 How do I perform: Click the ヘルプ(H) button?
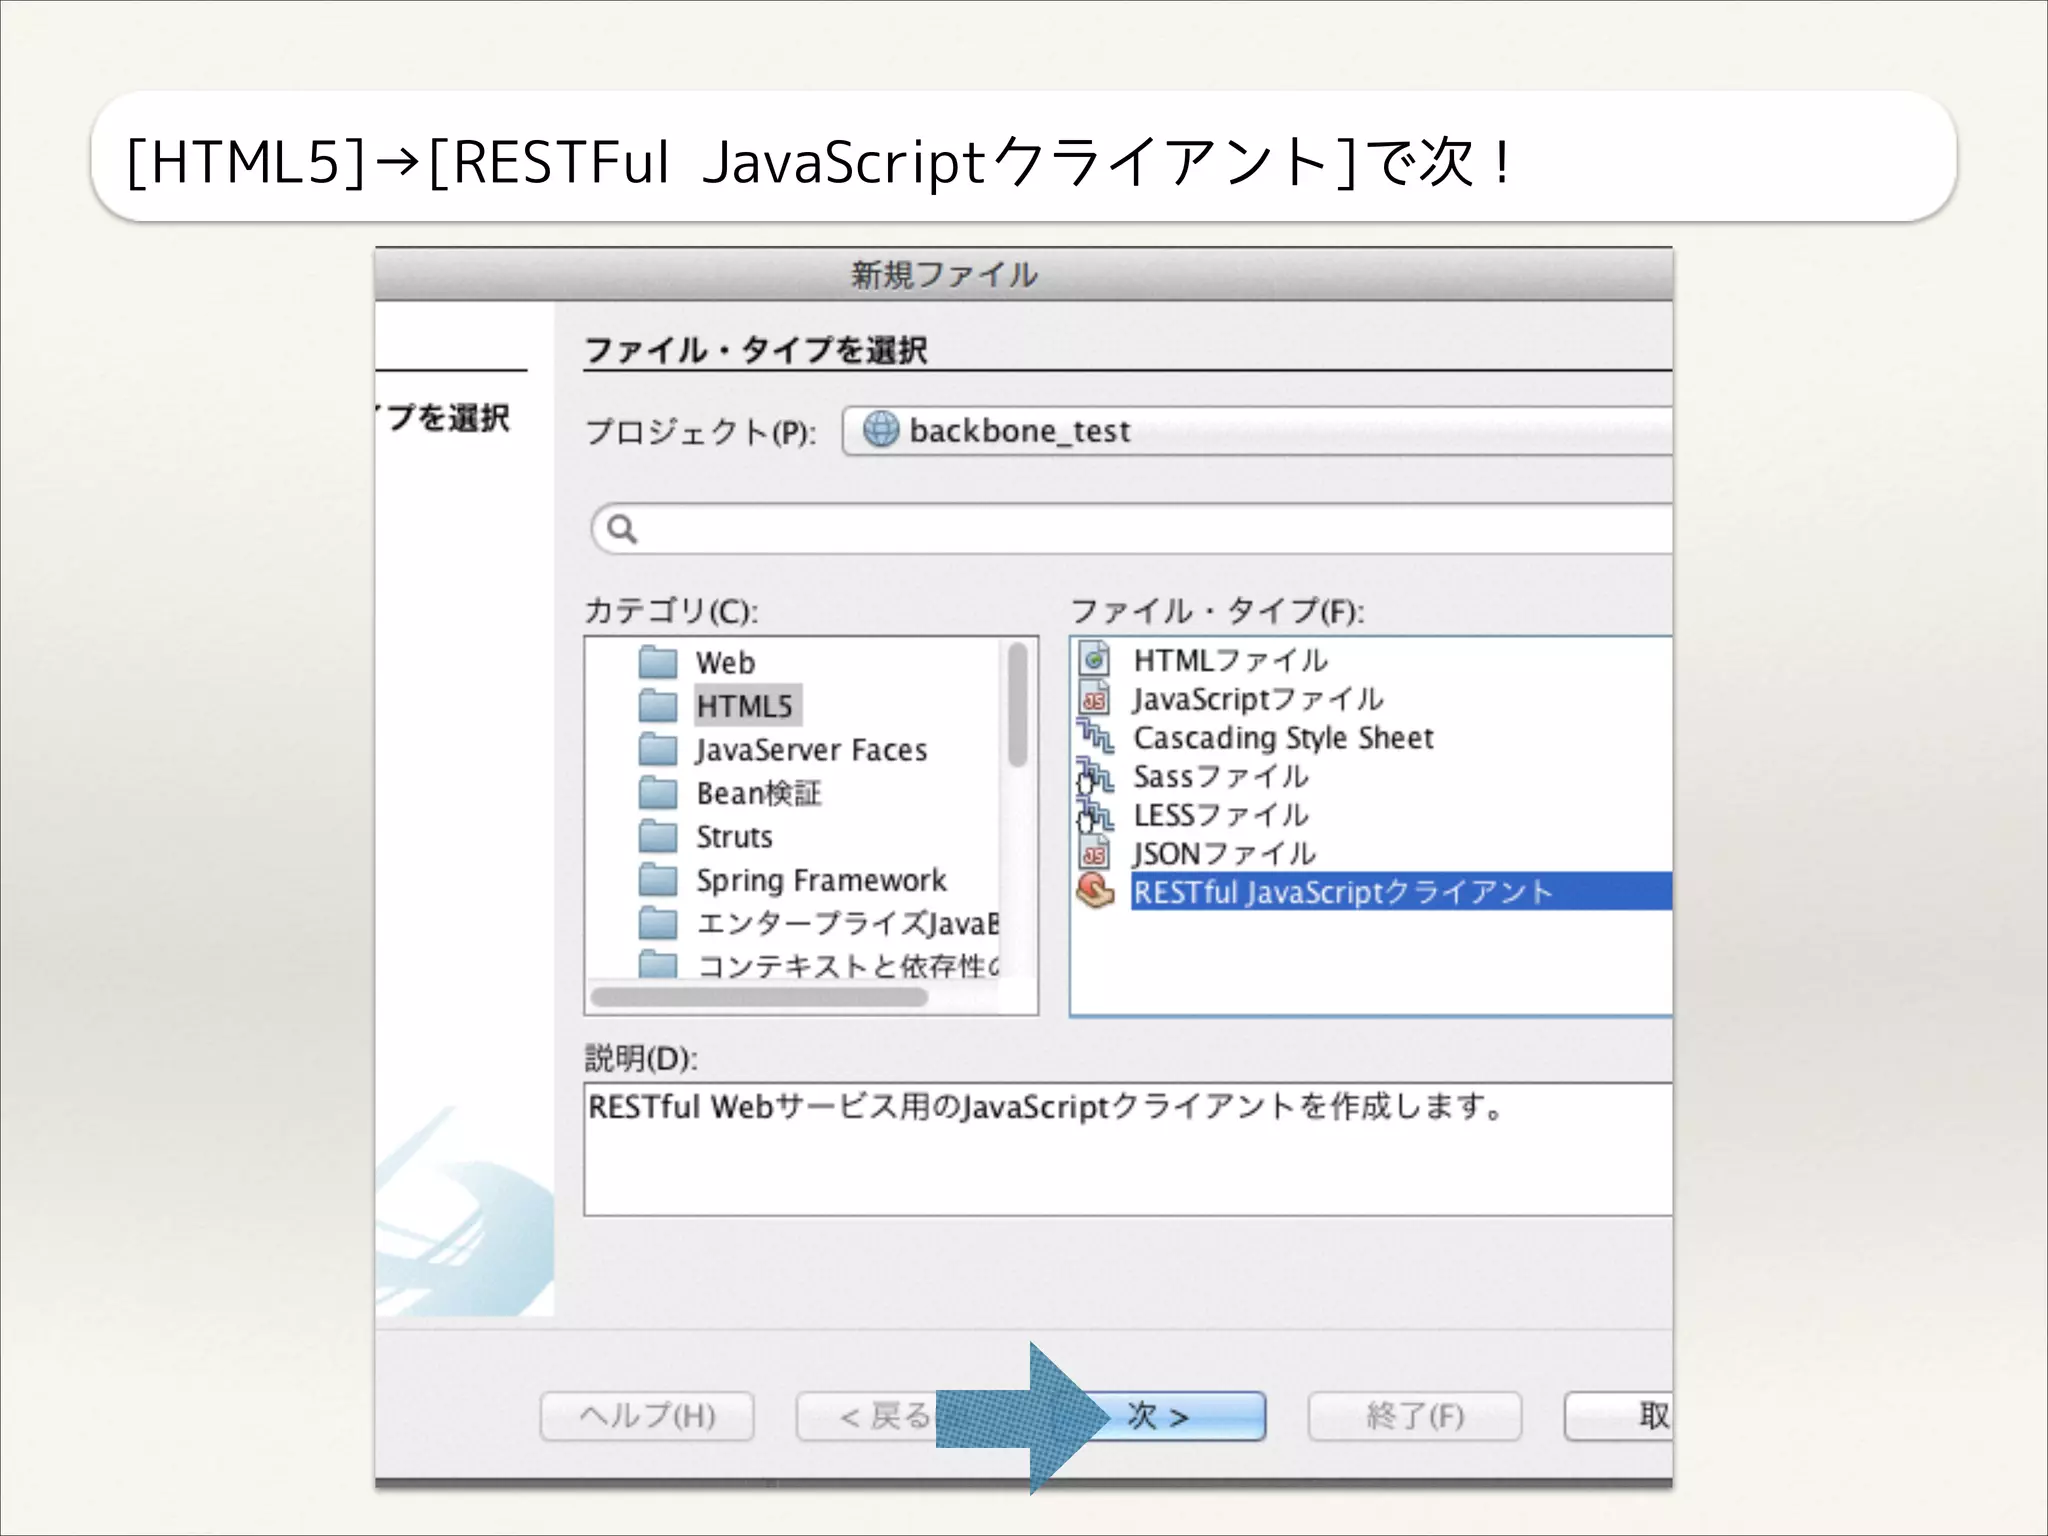pyautogui.click(x=647, y=1416)
